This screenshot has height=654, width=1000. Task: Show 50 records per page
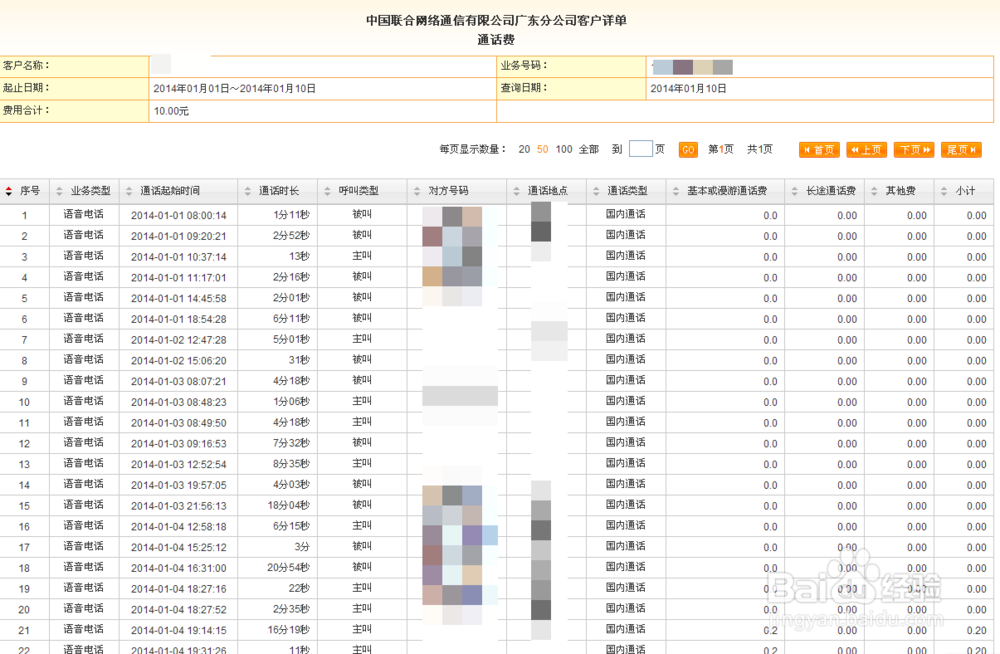click(543, 149)
